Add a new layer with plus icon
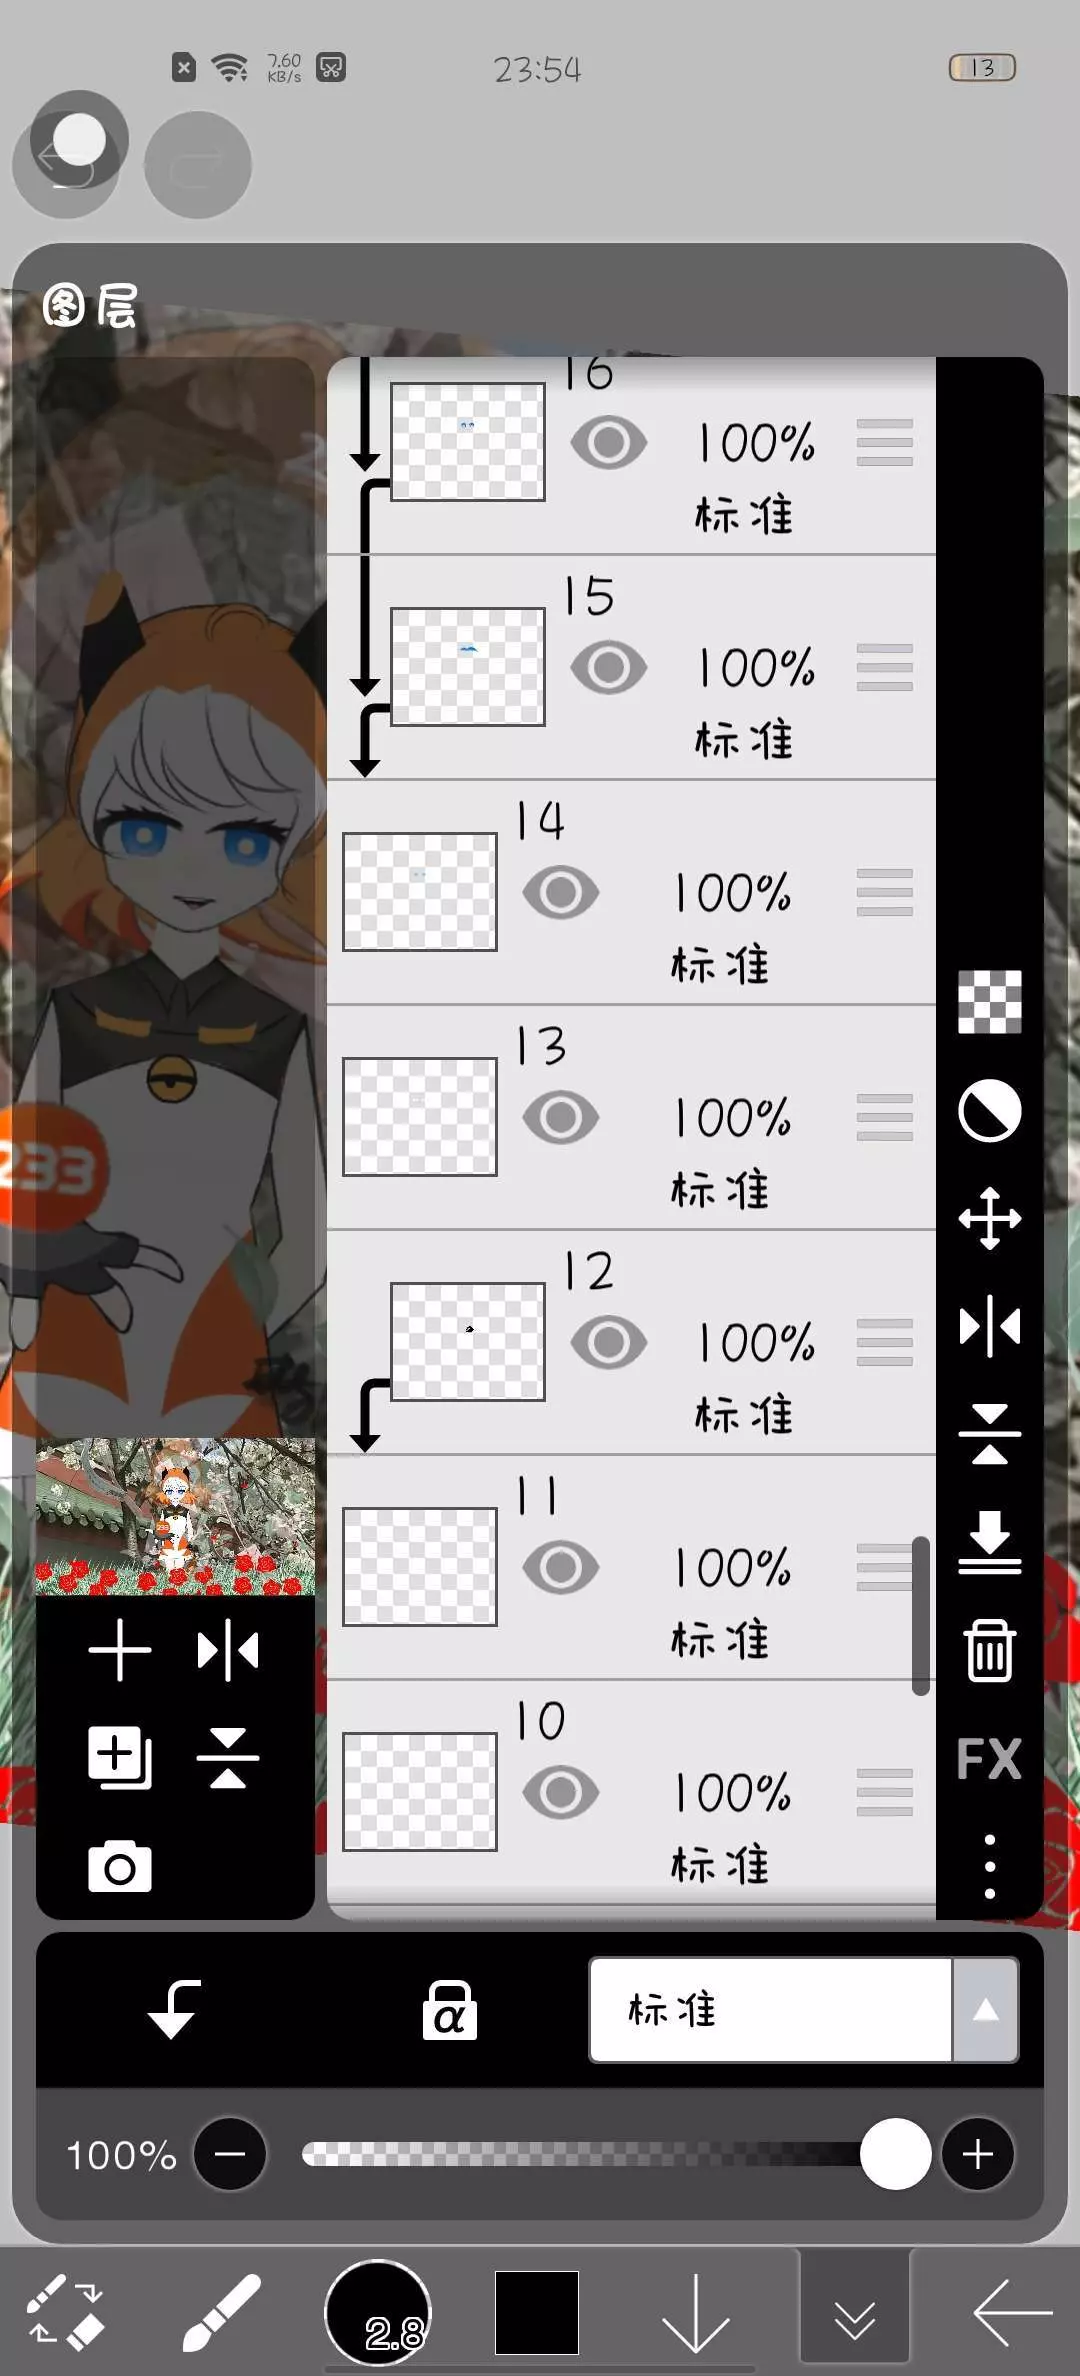 click(120, 1650)
